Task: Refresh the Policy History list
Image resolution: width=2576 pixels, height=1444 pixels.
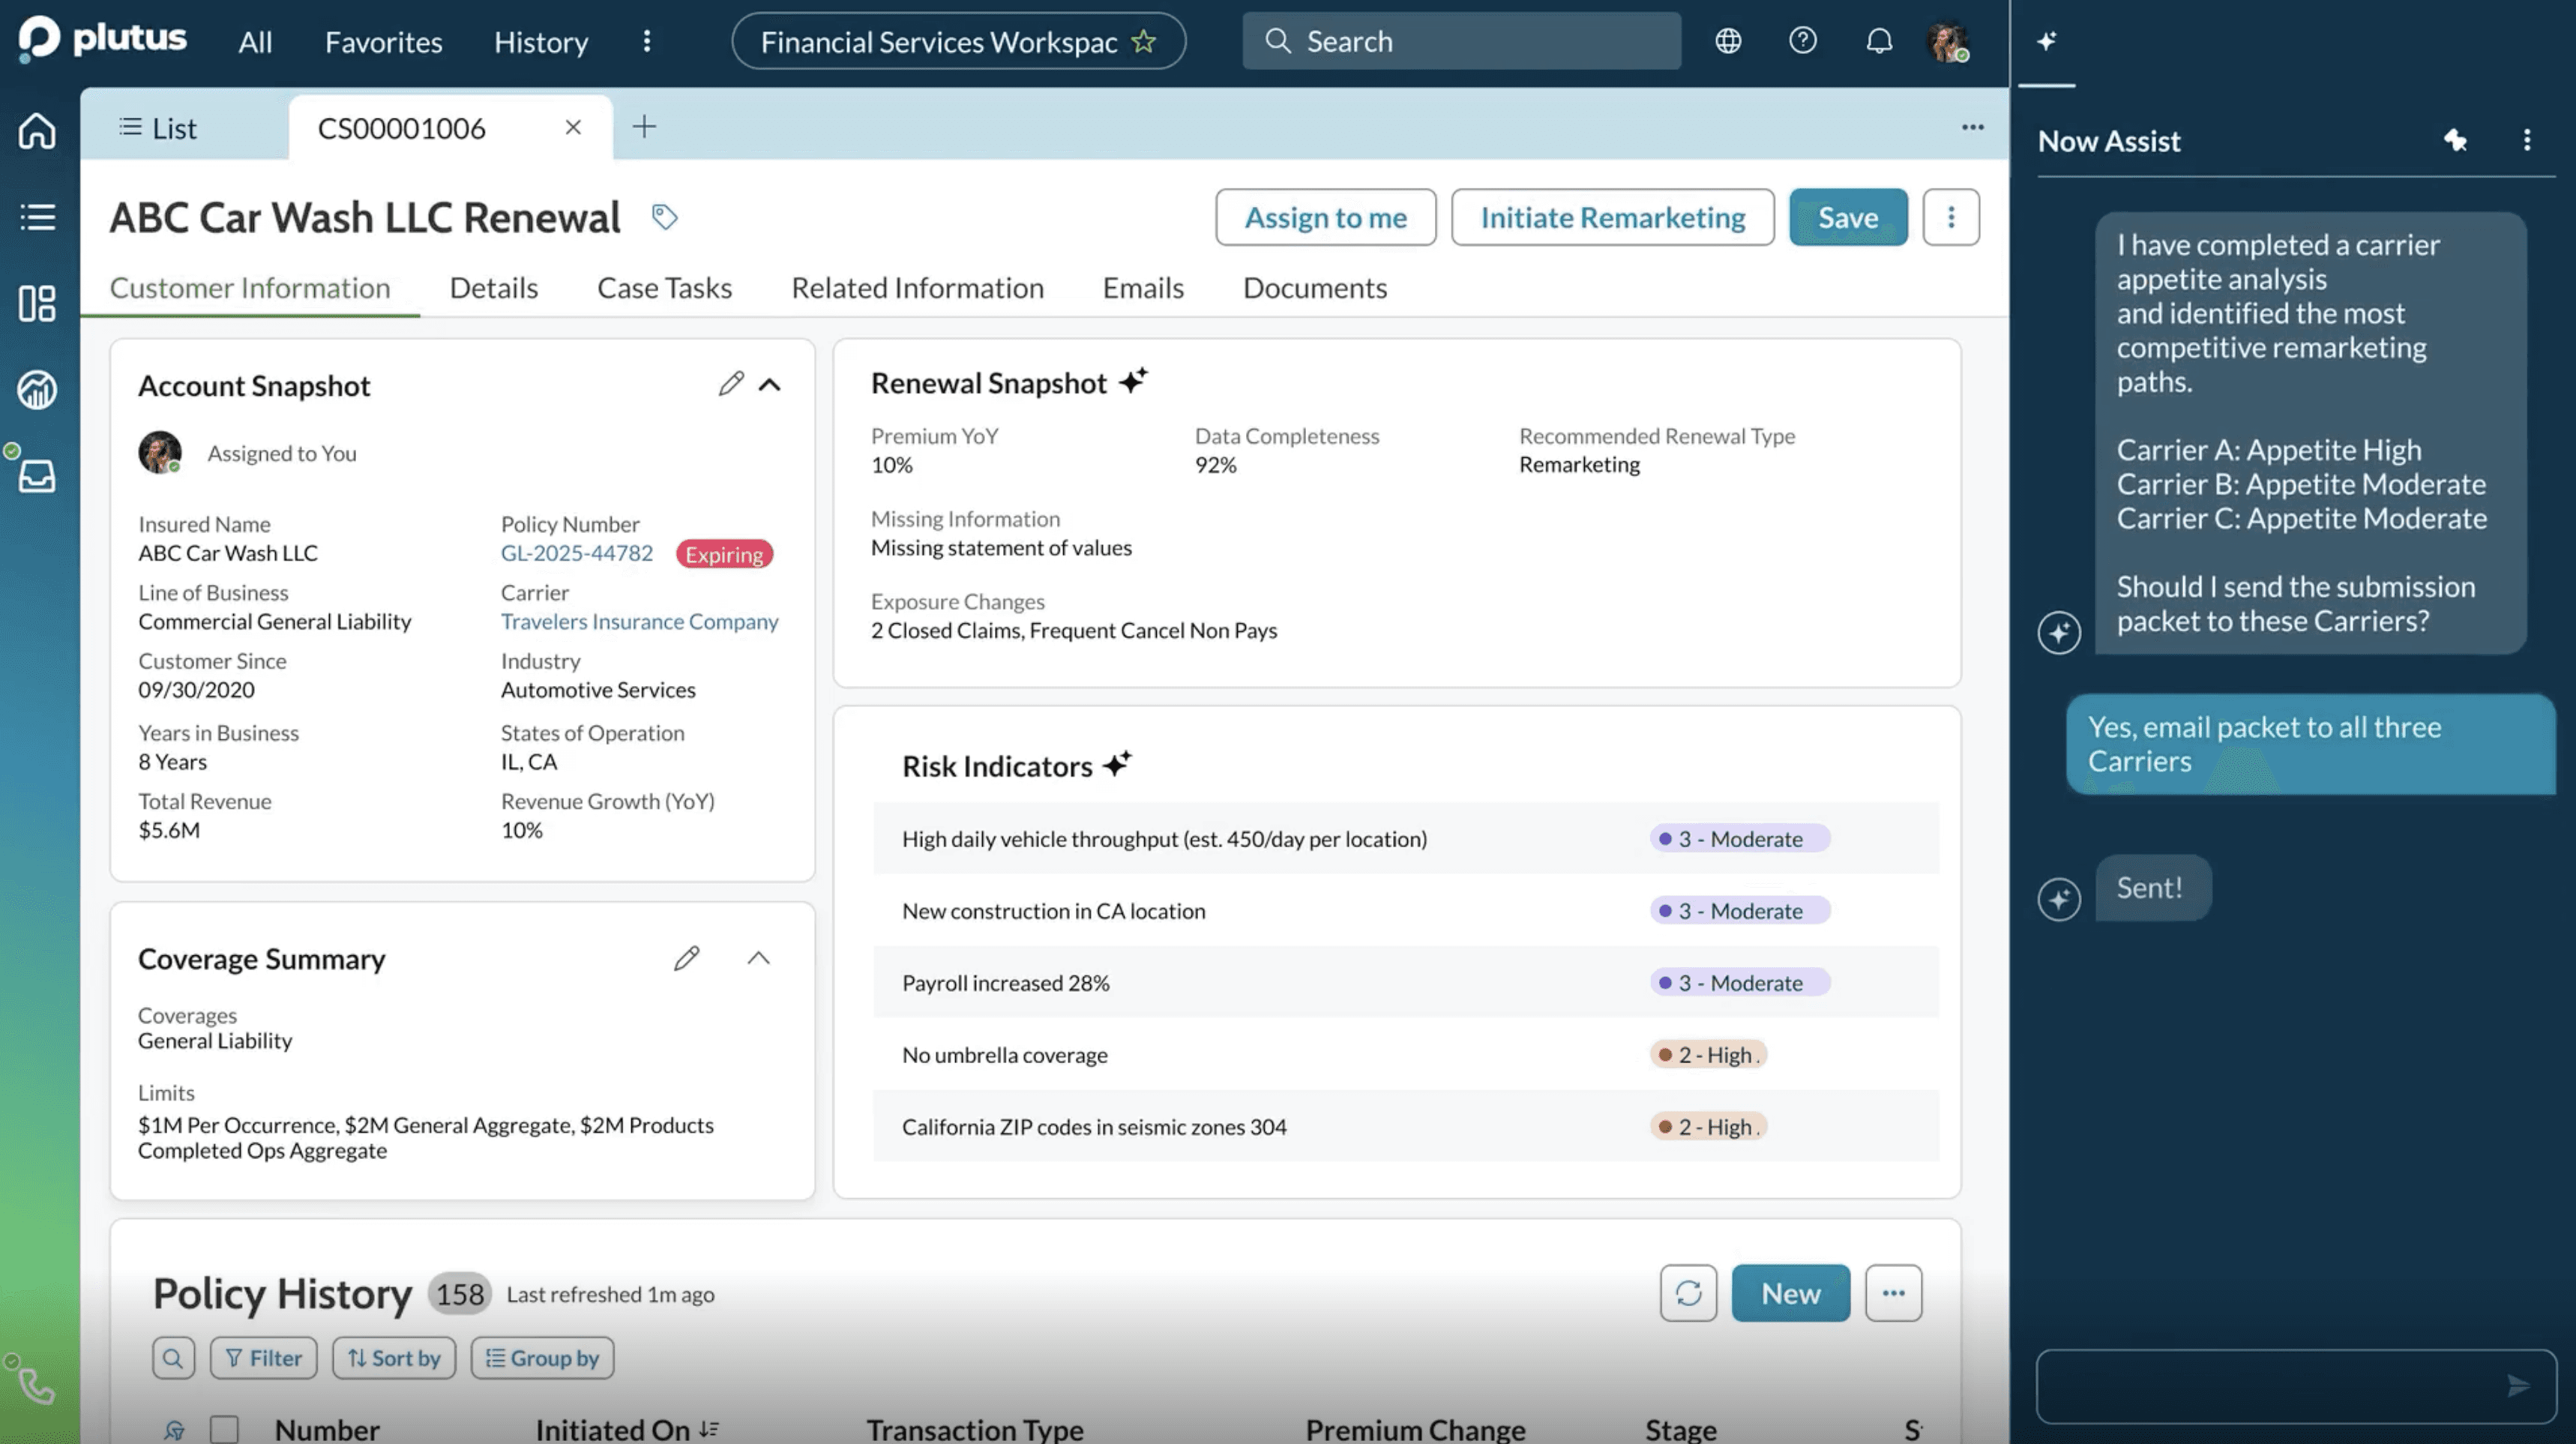Action: coord(1688,1293)
